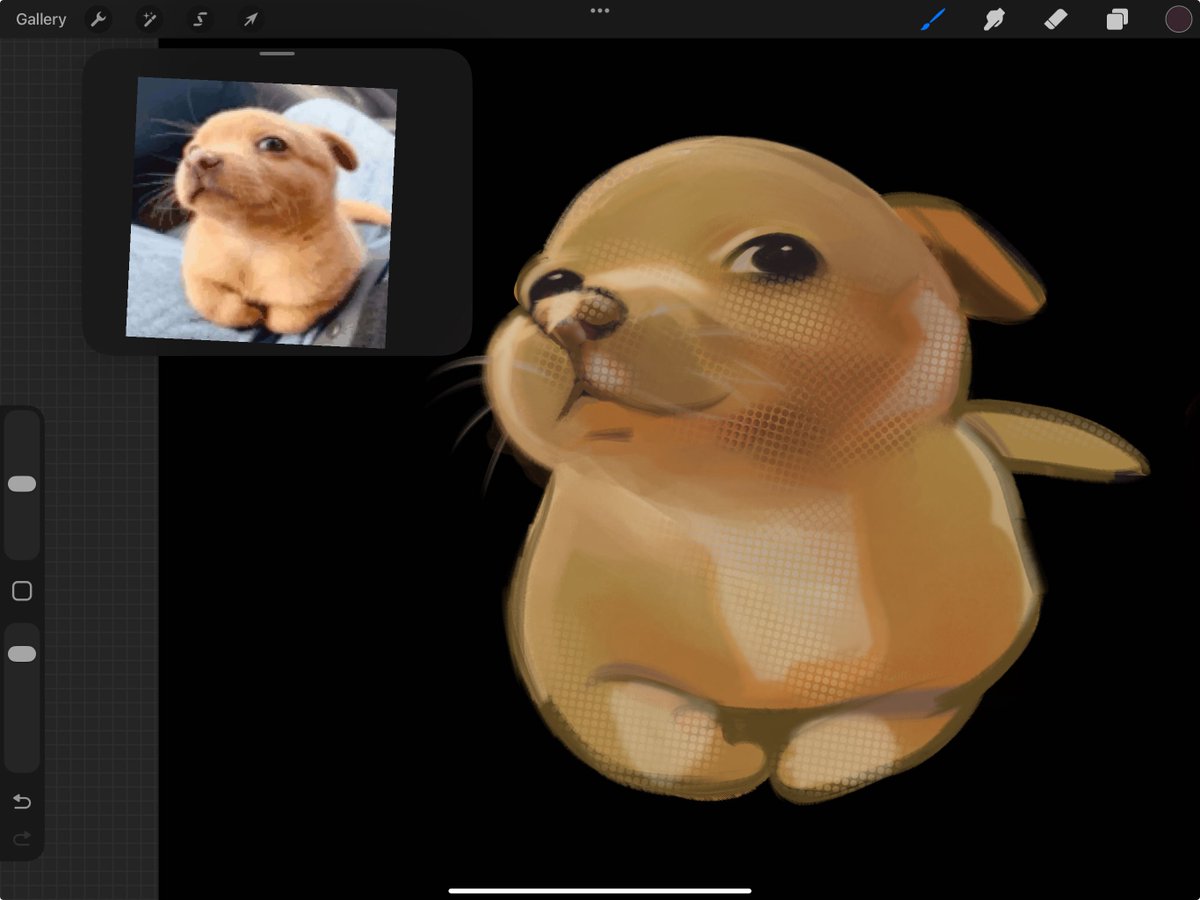This screenshot has height=900, width=1200.
Task: Click the brush opacity slider handle
Action: pyautogui.click(x=22, y=654)
